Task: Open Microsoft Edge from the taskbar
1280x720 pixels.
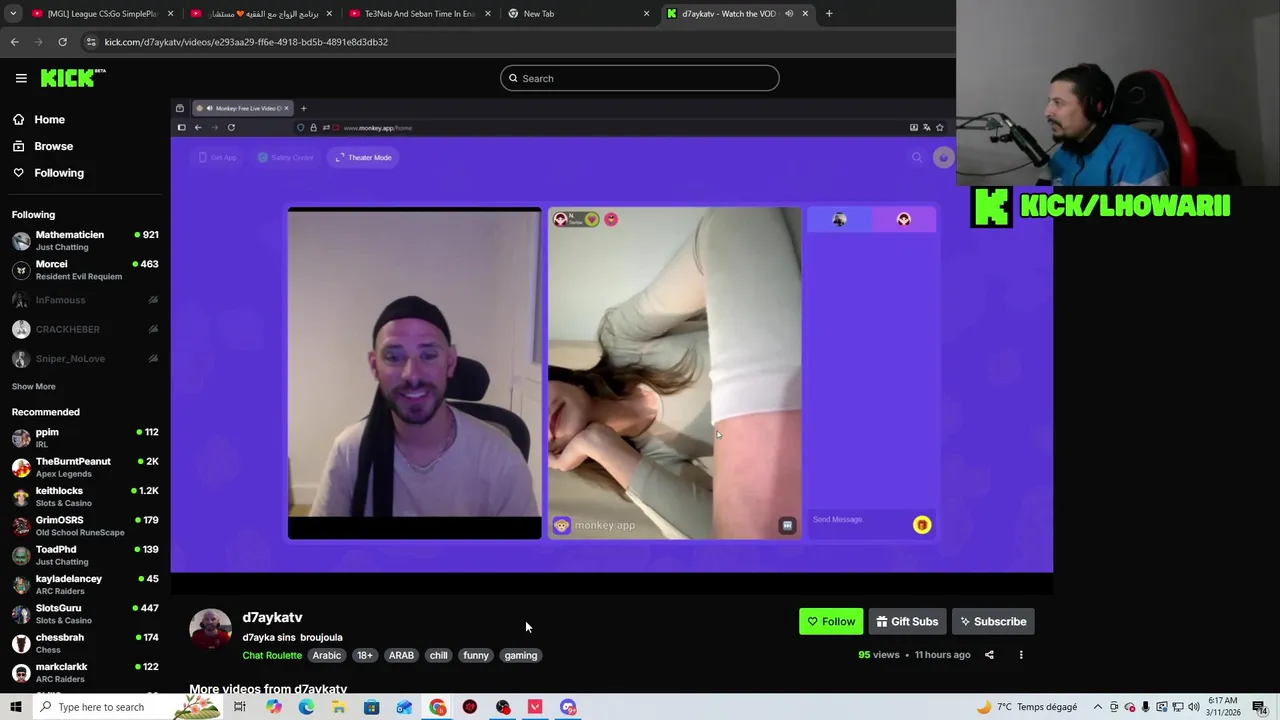Action: coord(306,707)
